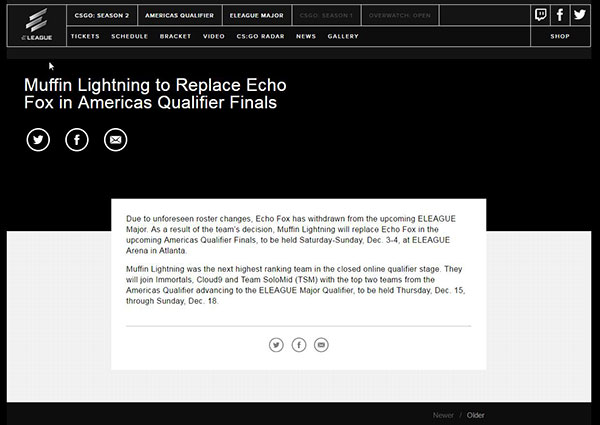Image resolution: width=600 pixels, height=425 pixels.
Task: View the Bracket page
Action: pos(175,36)
